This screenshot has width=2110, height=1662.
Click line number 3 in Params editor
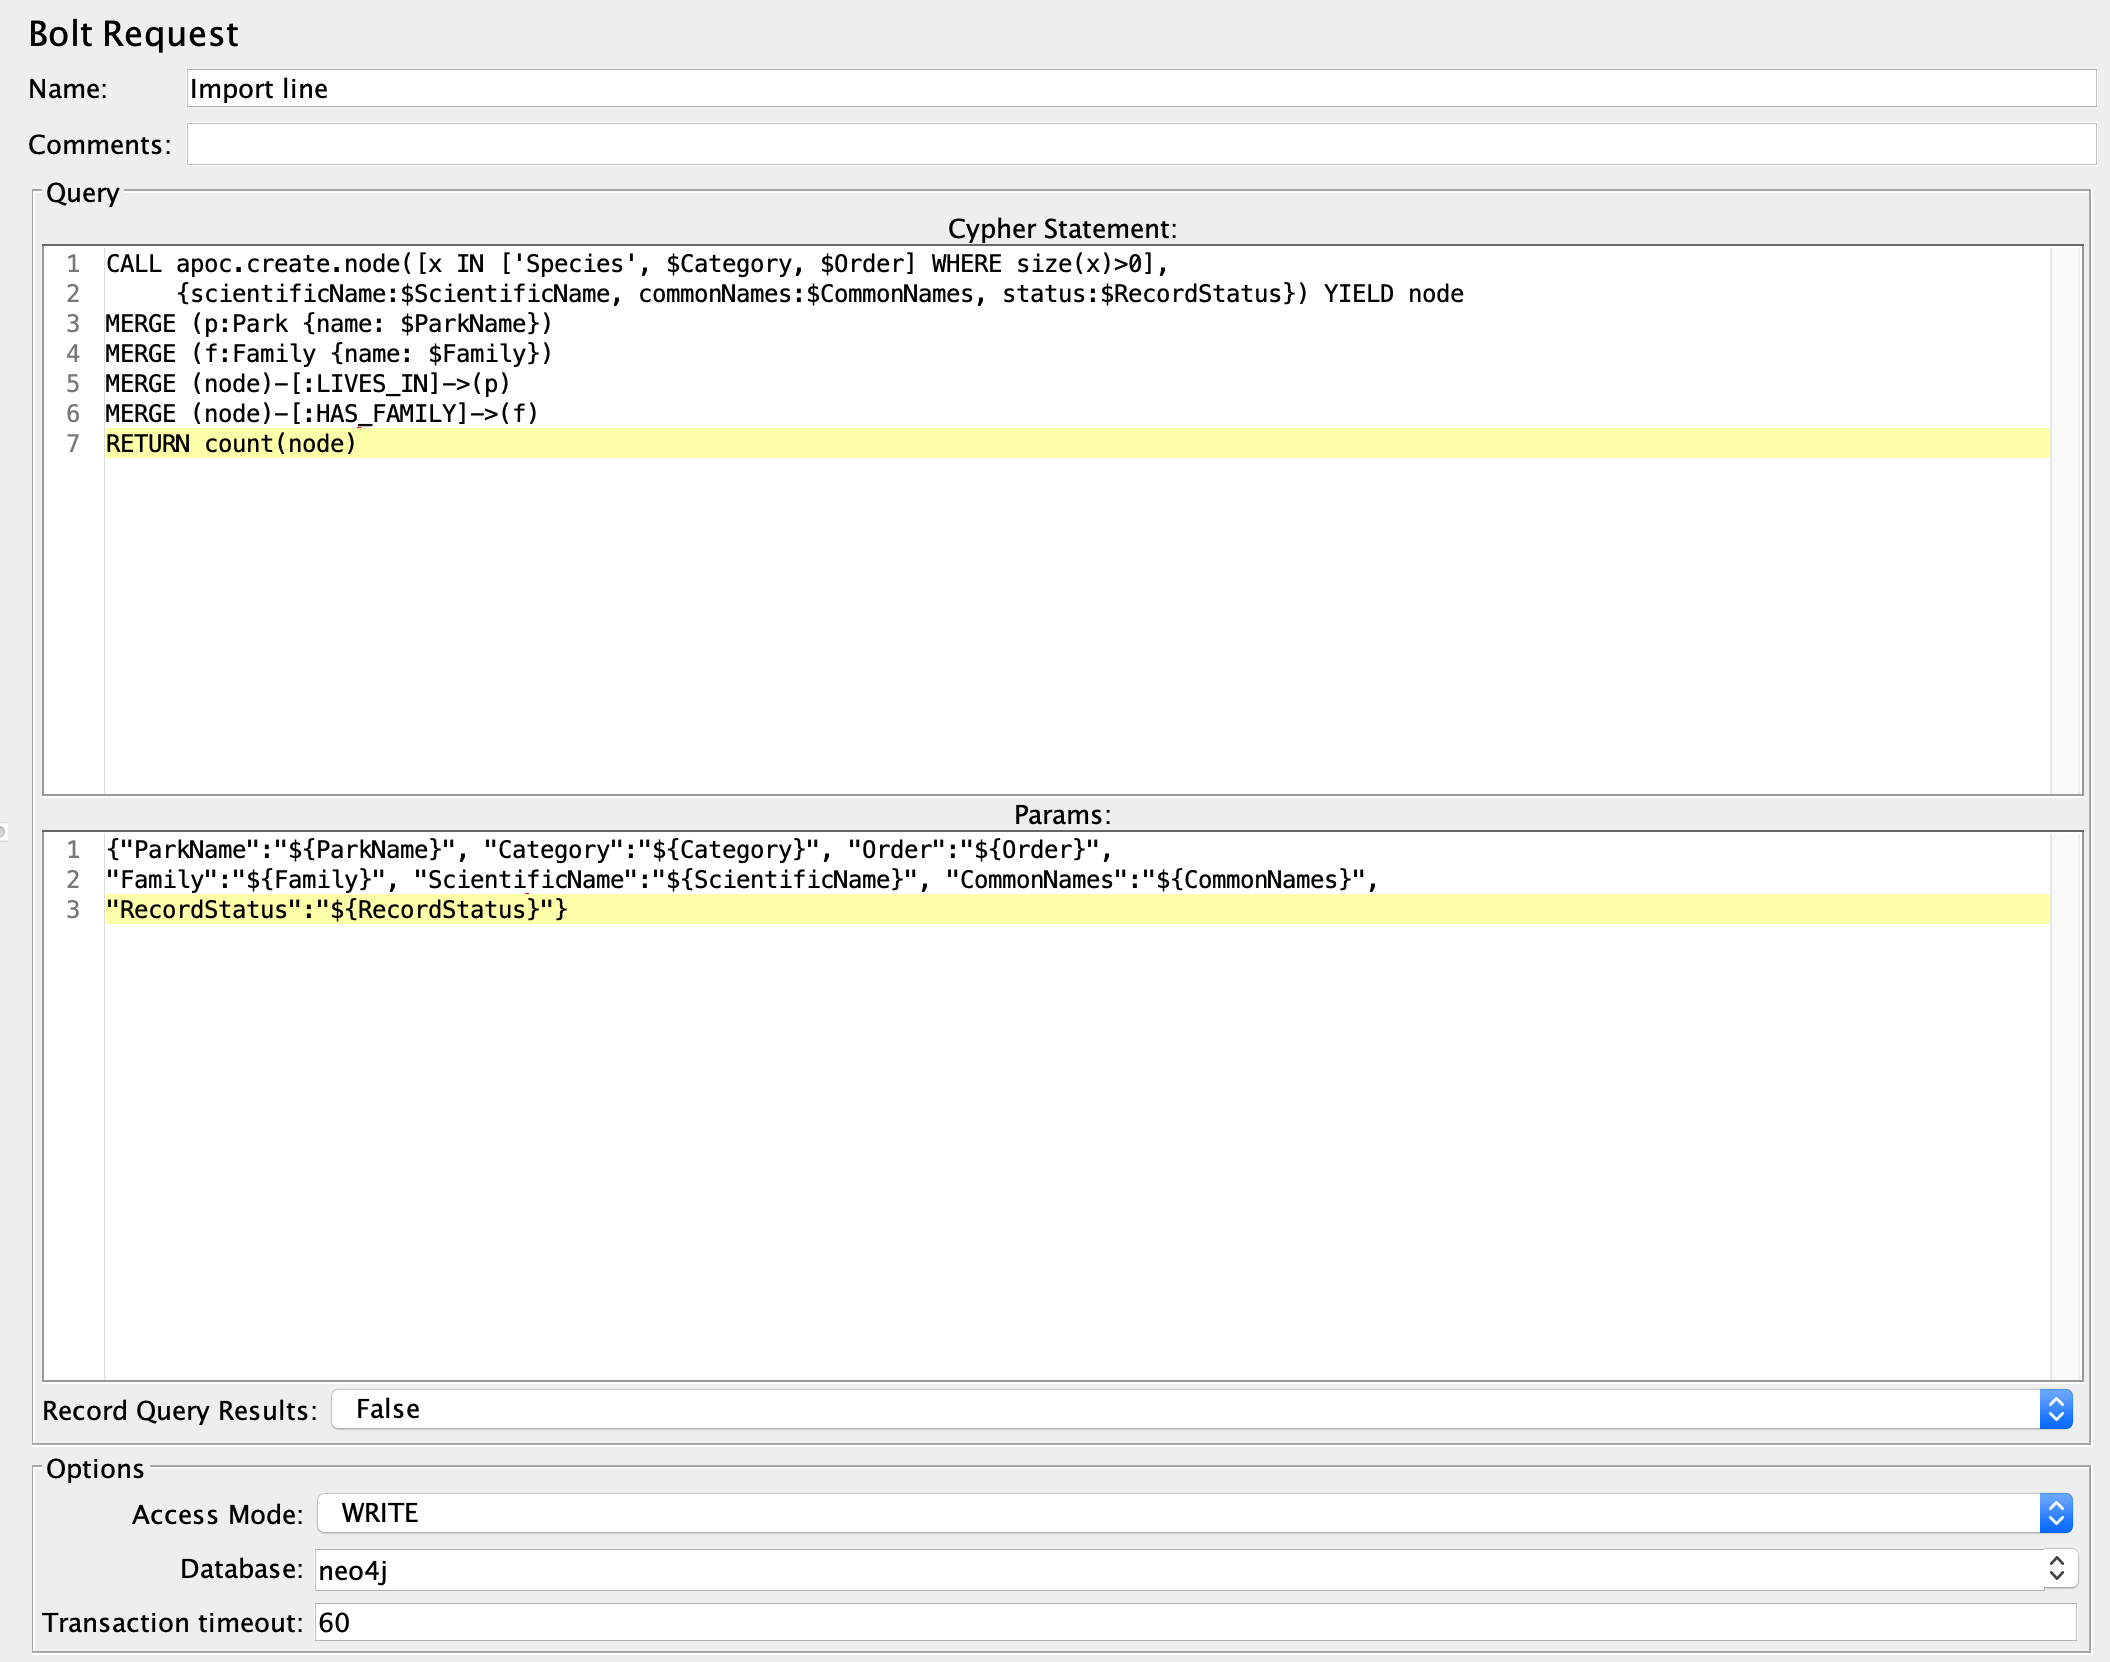(x=71, y=909)
